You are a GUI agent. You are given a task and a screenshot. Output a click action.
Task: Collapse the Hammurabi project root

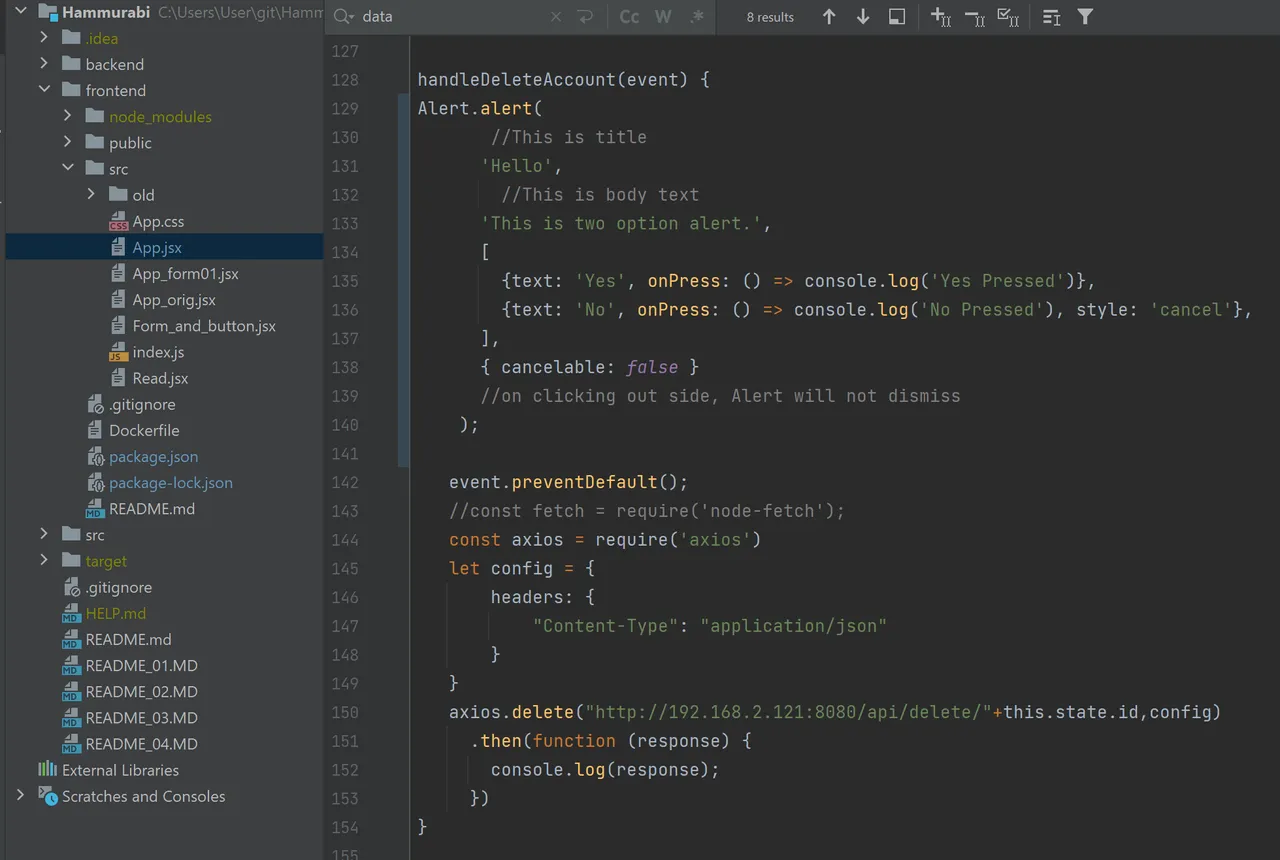(x=20, y=12)
